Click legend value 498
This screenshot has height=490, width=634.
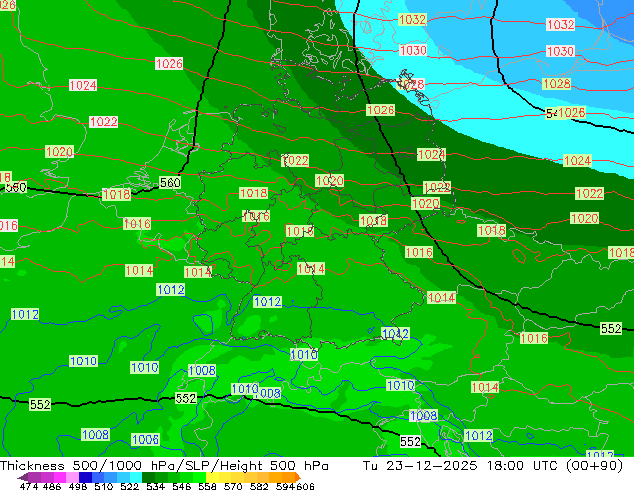click(x=78, y=486)
